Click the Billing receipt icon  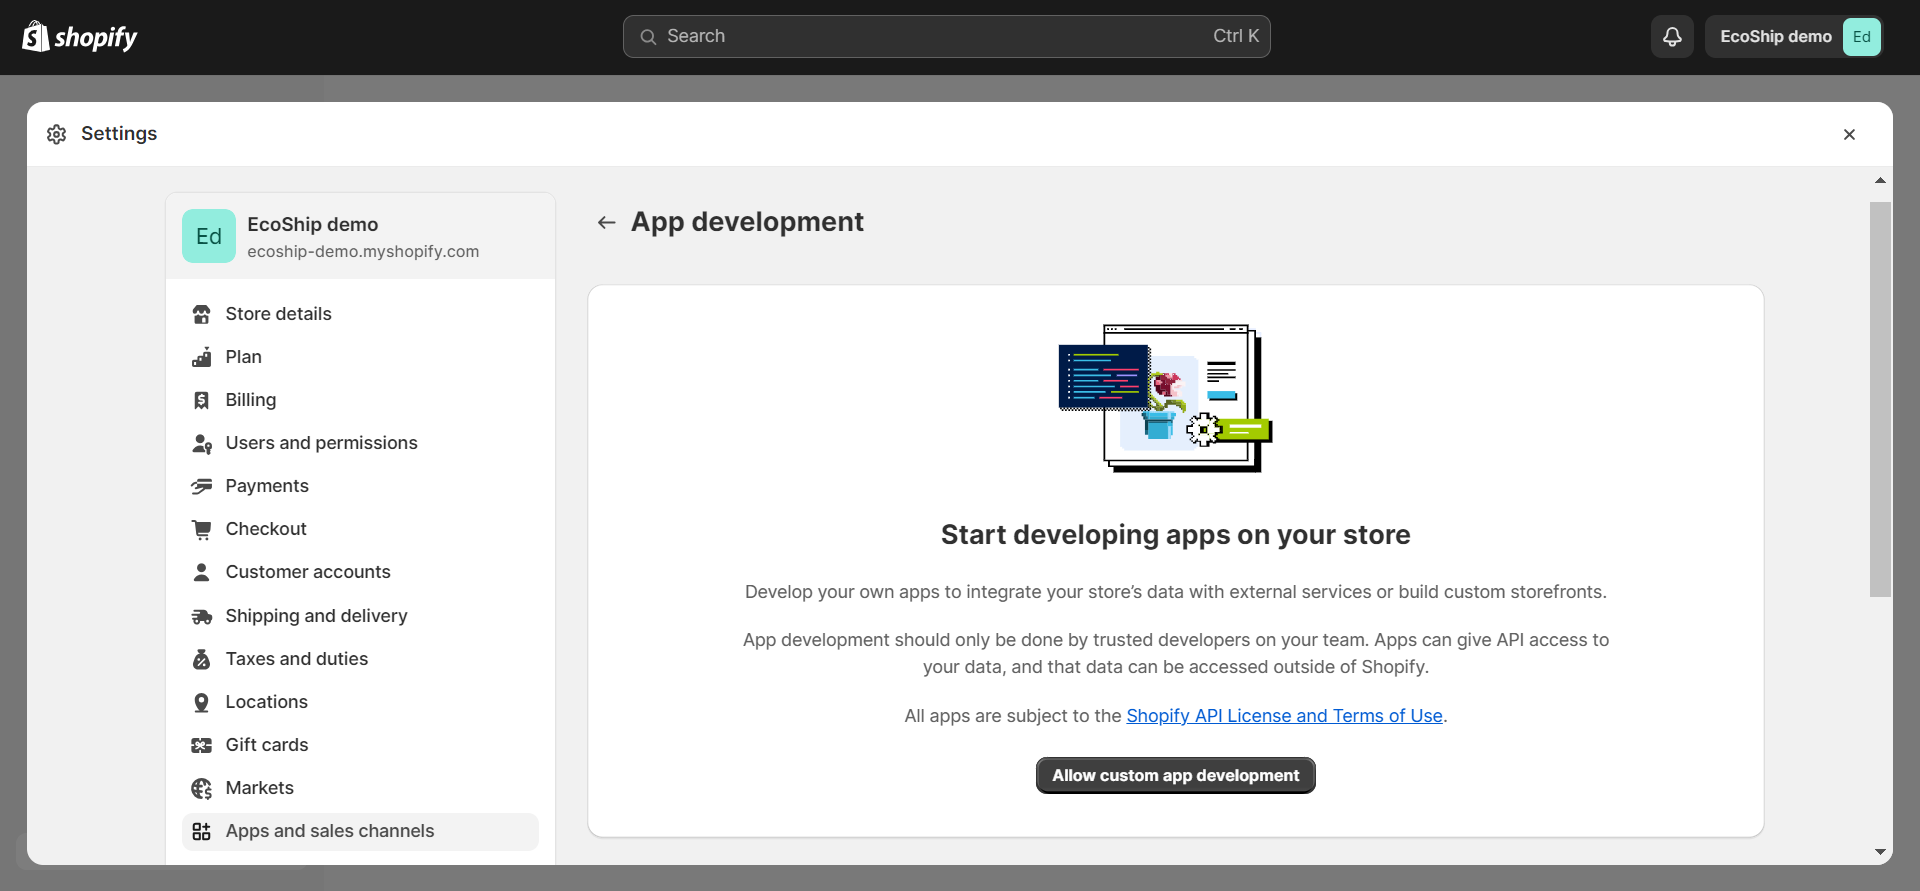tap(202, 400)
